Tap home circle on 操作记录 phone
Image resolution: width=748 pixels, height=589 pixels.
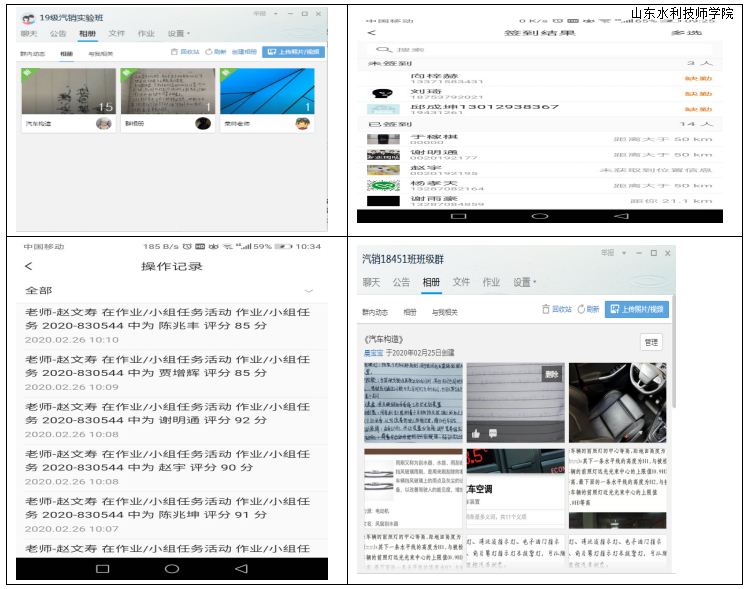click(x=172, y=568)
